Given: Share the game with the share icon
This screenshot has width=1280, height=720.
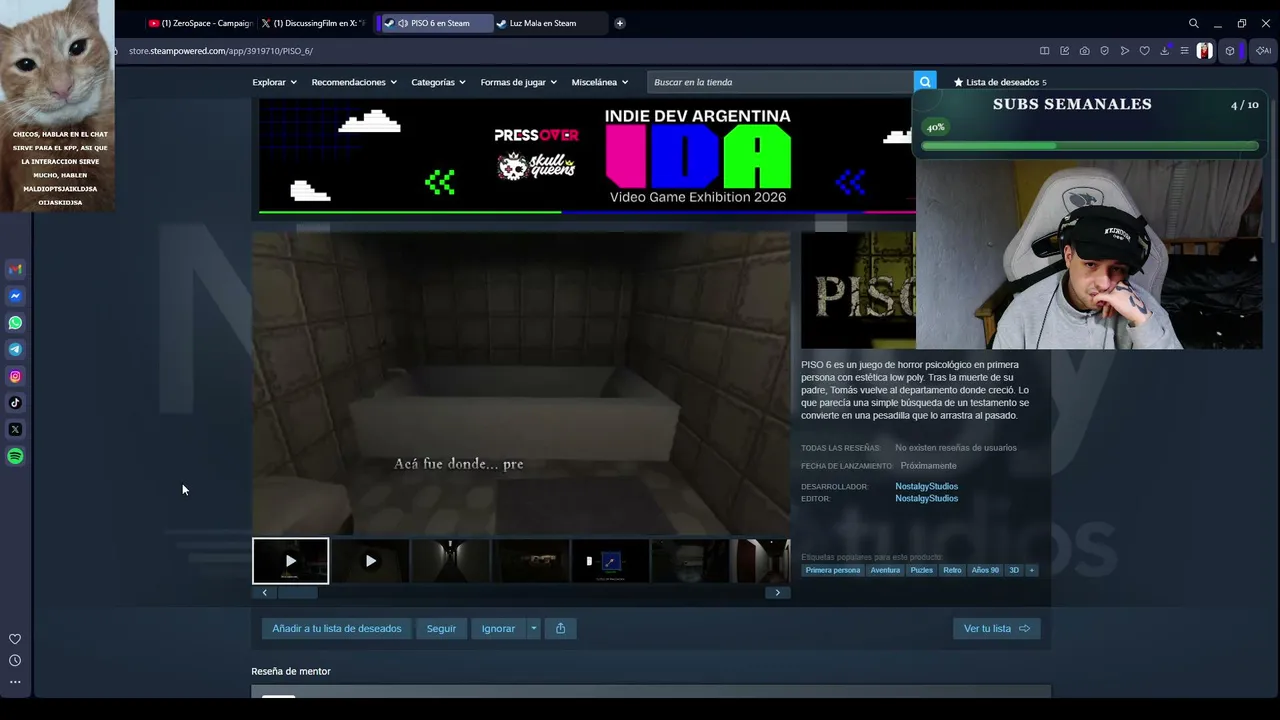Looking at the screenshot, I should tap(560, 628).
